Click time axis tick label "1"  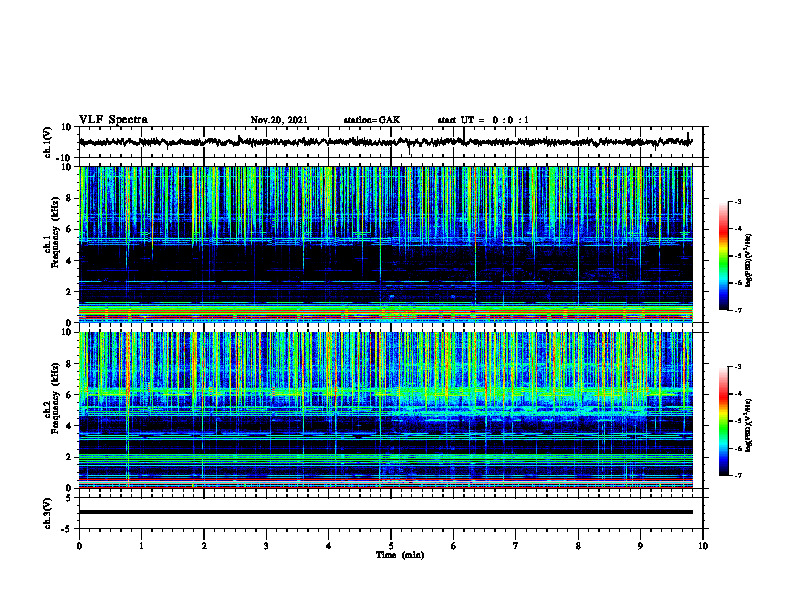pyautogui.click(x=141, y=546)
